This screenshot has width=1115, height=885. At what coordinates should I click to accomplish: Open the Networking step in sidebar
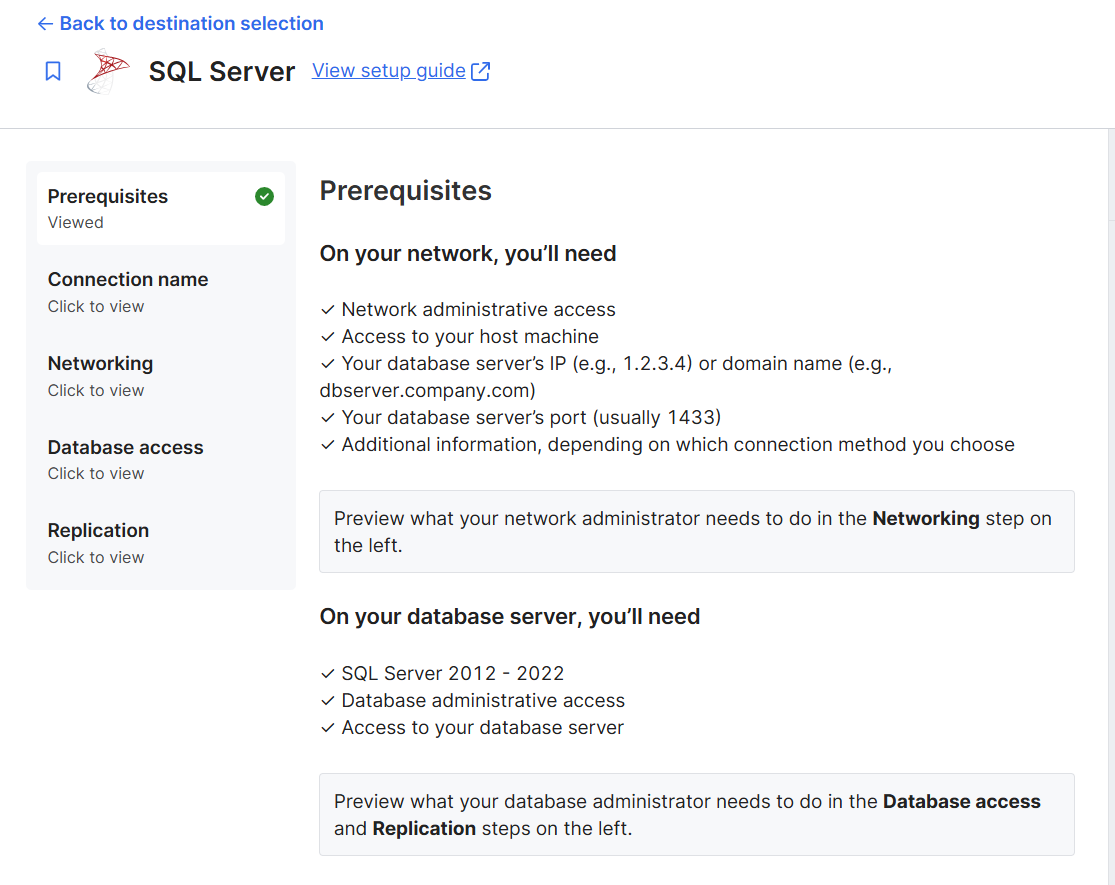(161, 376)
